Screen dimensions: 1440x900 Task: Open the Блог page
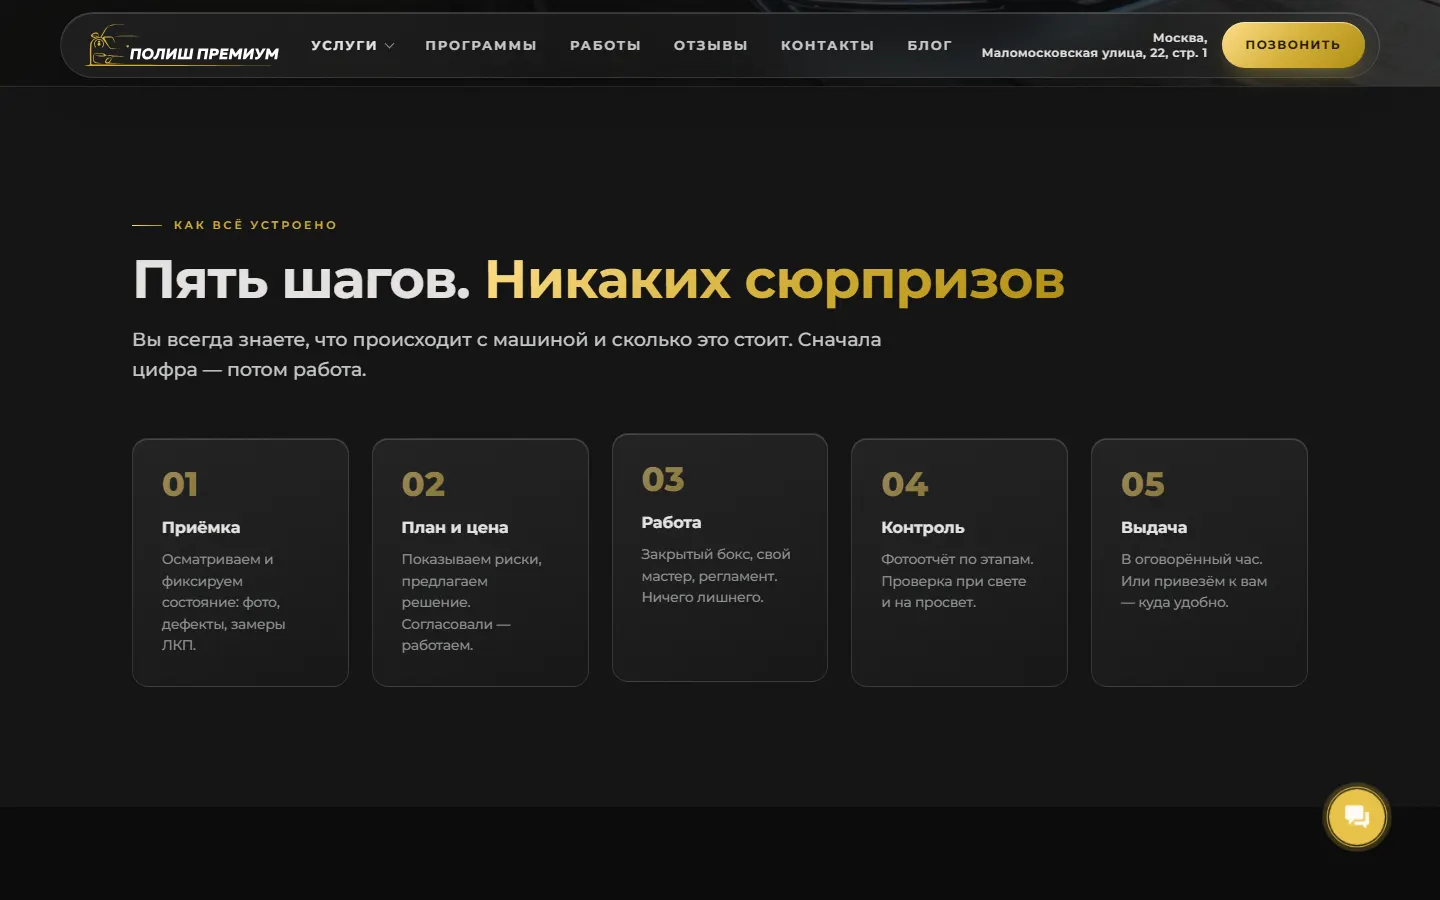930,45
